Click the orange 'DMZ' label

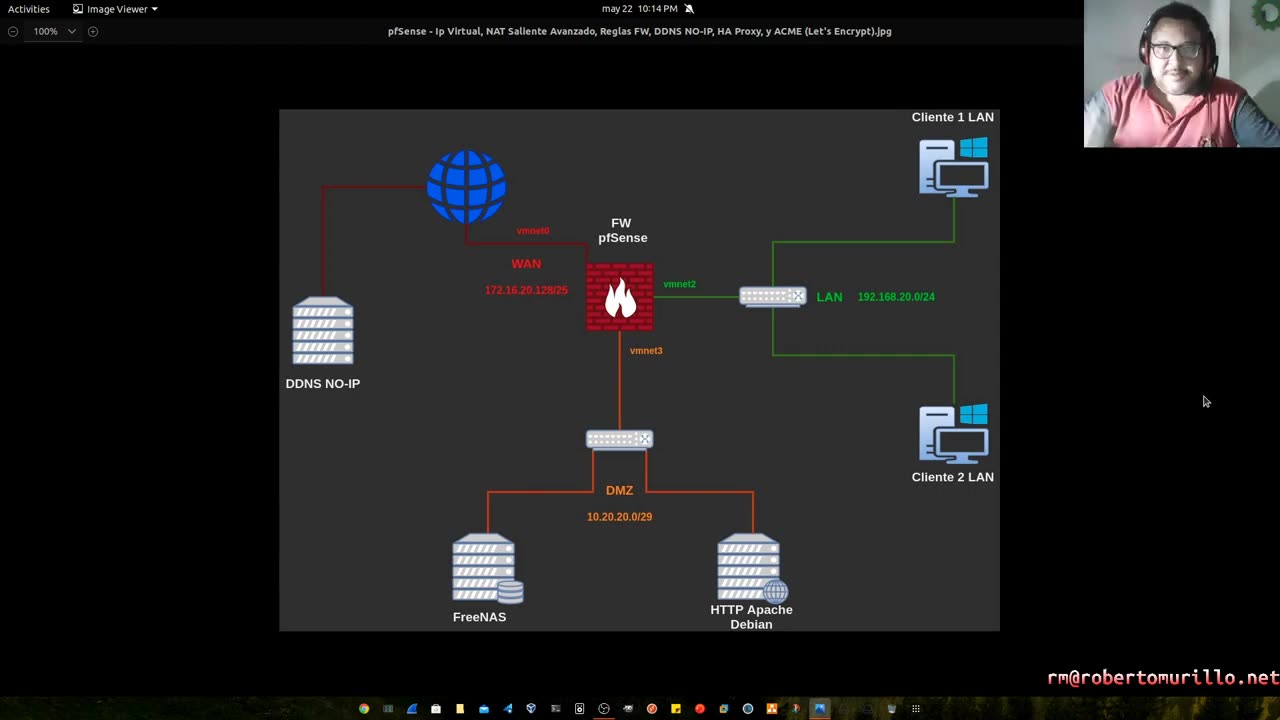(x=619, y=491)
